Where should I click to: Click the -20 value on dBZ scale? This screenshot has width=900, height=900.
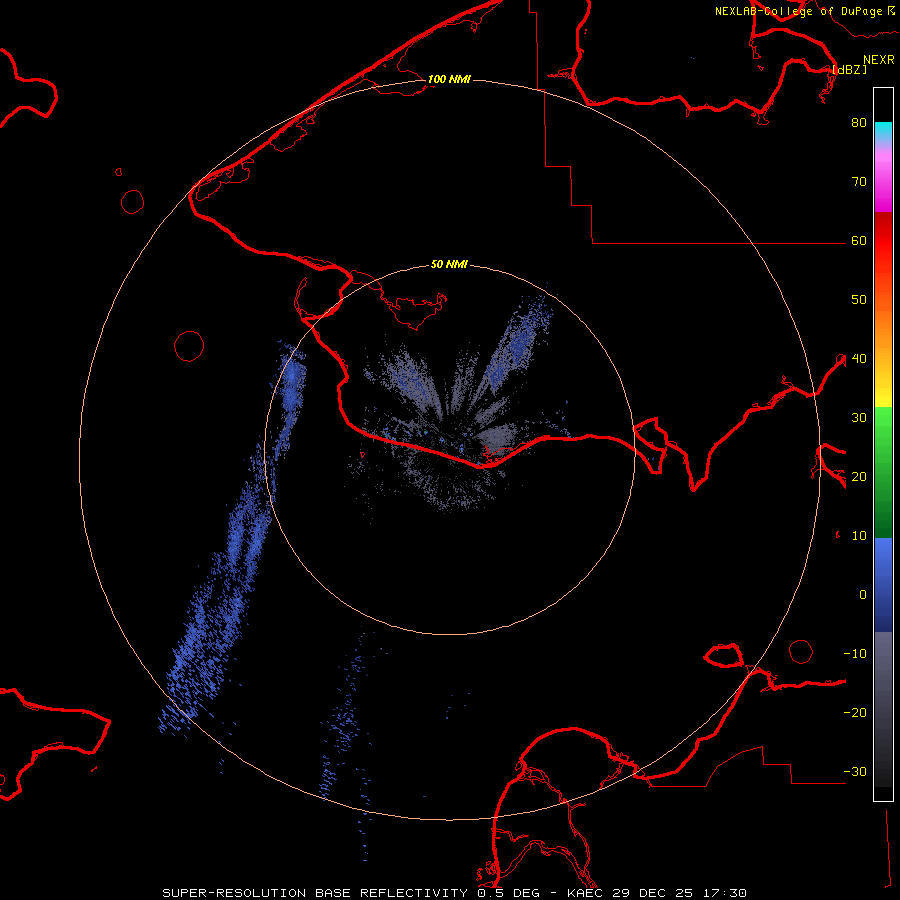tap(855, 713)
